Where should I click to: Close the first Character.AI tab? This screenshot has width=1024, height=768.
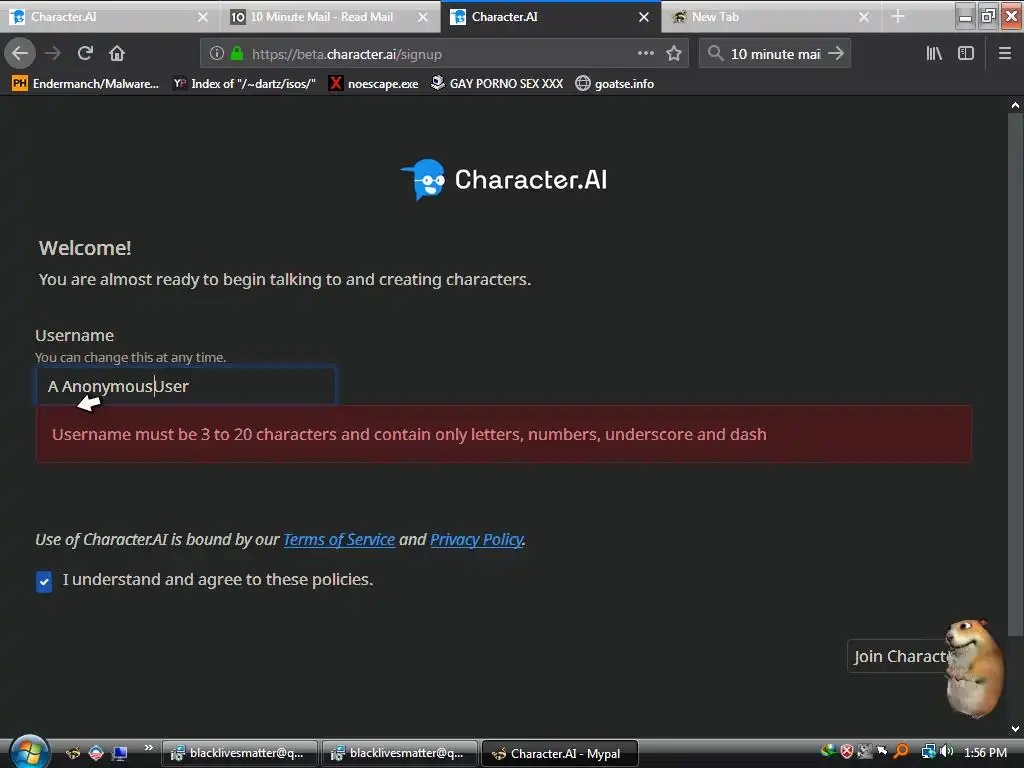[x=203, y=17]
